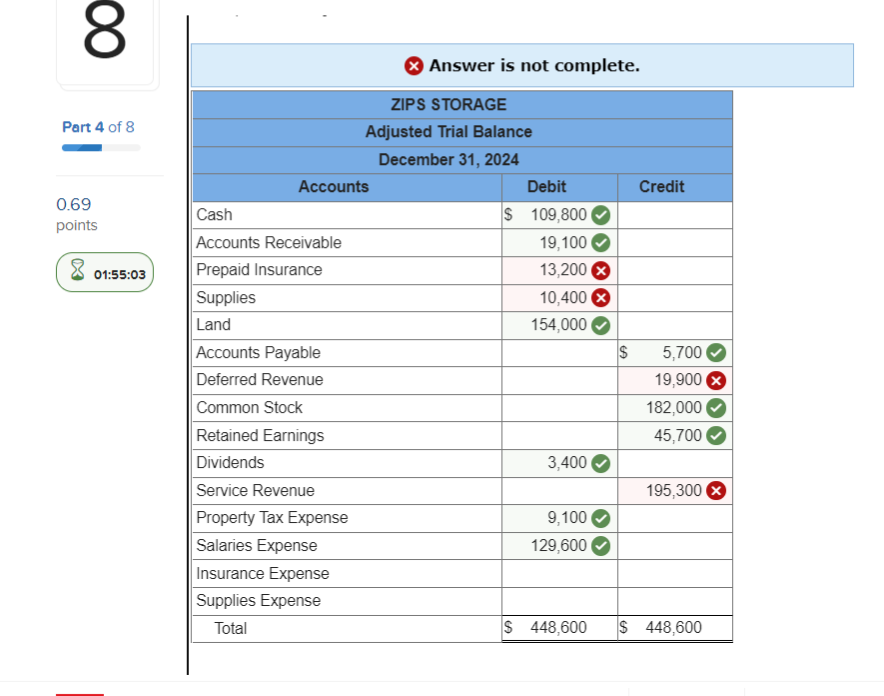The image size is (884, 696).
Task: Click the Cash debit value 109,800
Action: pyautogui.click(x=558, y=215)
